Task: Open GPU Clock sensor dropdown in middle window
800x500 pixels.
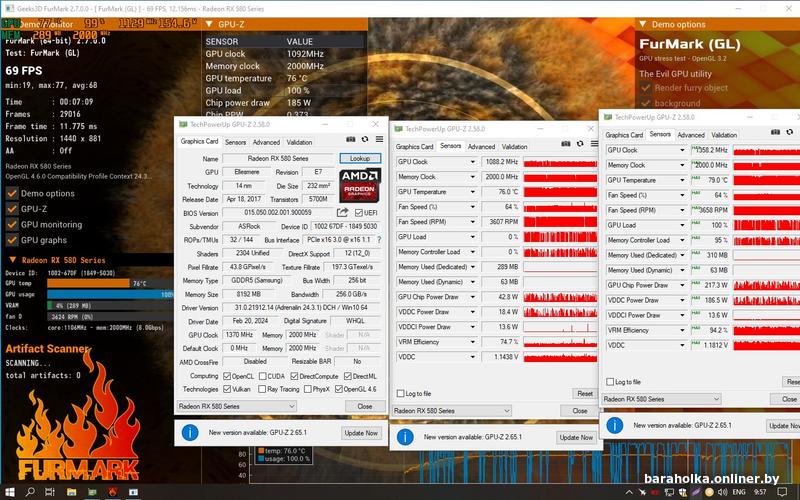Action: coord(473,162)
